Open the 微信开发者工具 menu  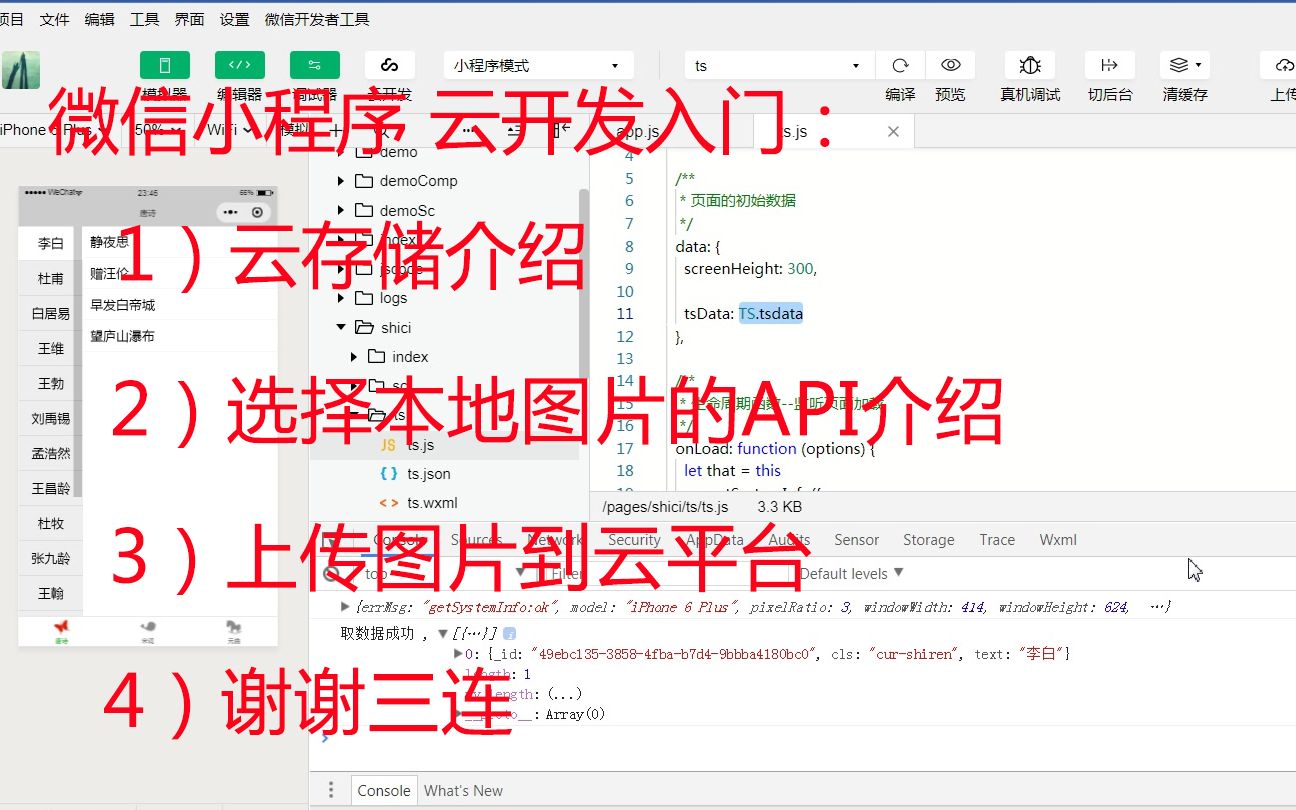[x=317, y=19]
